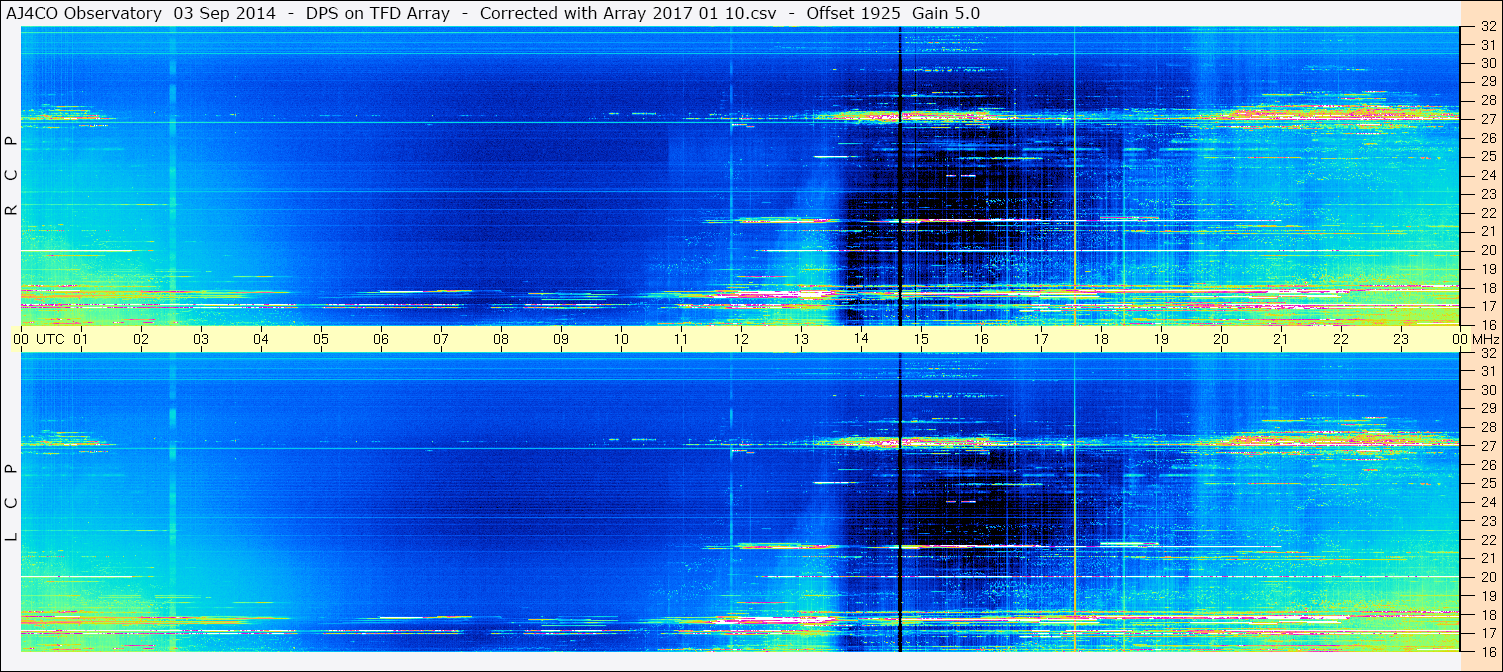The width and height of the screenshot is (1503, 672).
Task: Click the 01 hour tick label
Action: 81,339
